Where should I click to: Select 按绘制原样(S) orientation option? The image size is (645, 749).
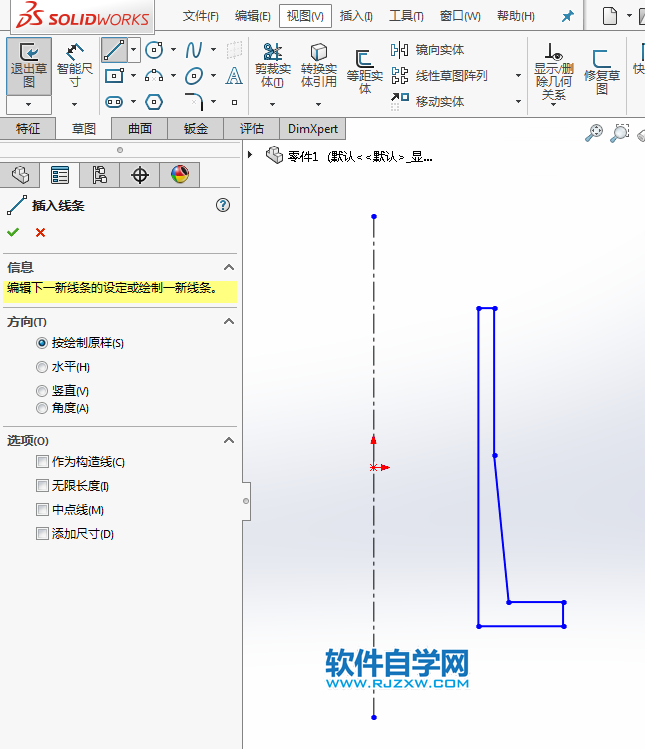[x=42, y=343]
